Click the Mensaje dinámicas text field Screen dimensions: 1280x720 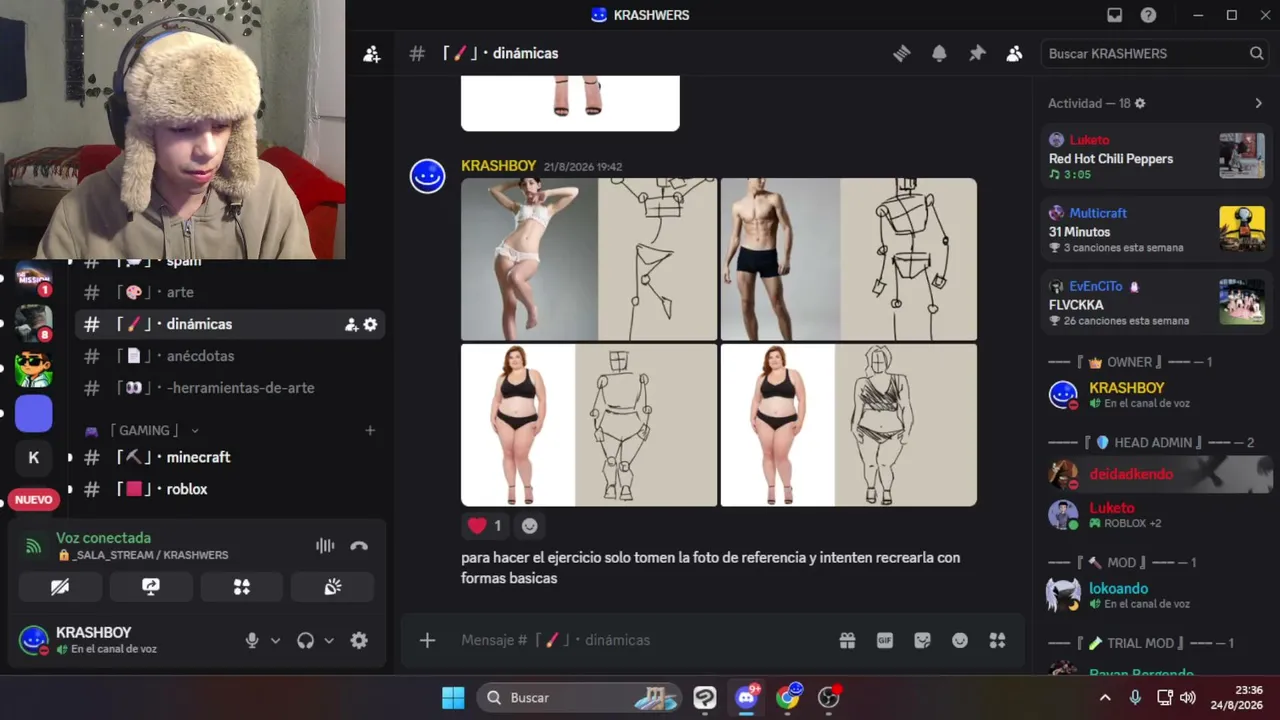(x=640, y=640)
